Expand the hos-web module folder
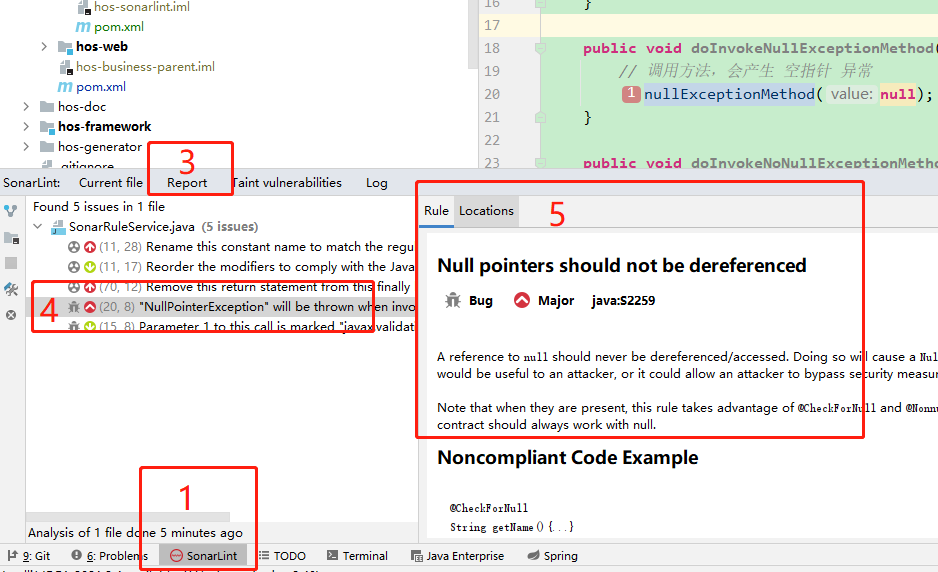This screenshot has width=938, height=572. click(44, 46)
